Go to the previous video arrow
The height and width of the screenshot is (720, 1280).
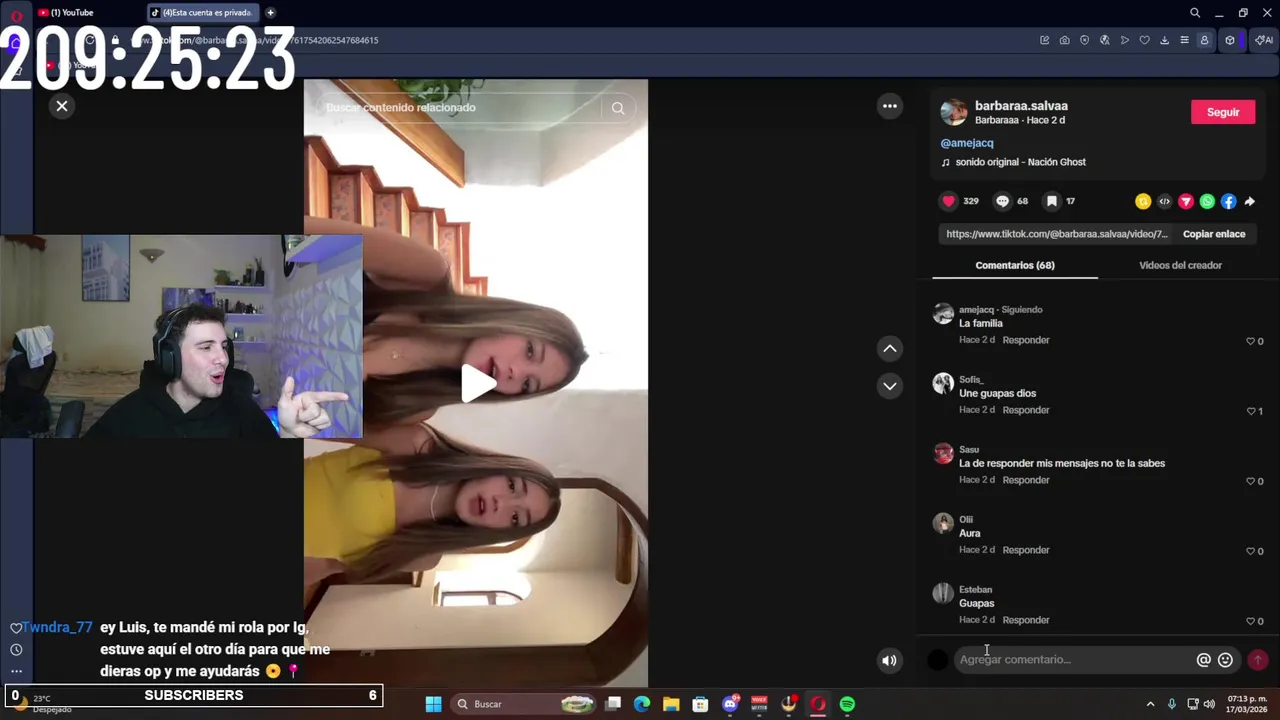click(889, 348)
